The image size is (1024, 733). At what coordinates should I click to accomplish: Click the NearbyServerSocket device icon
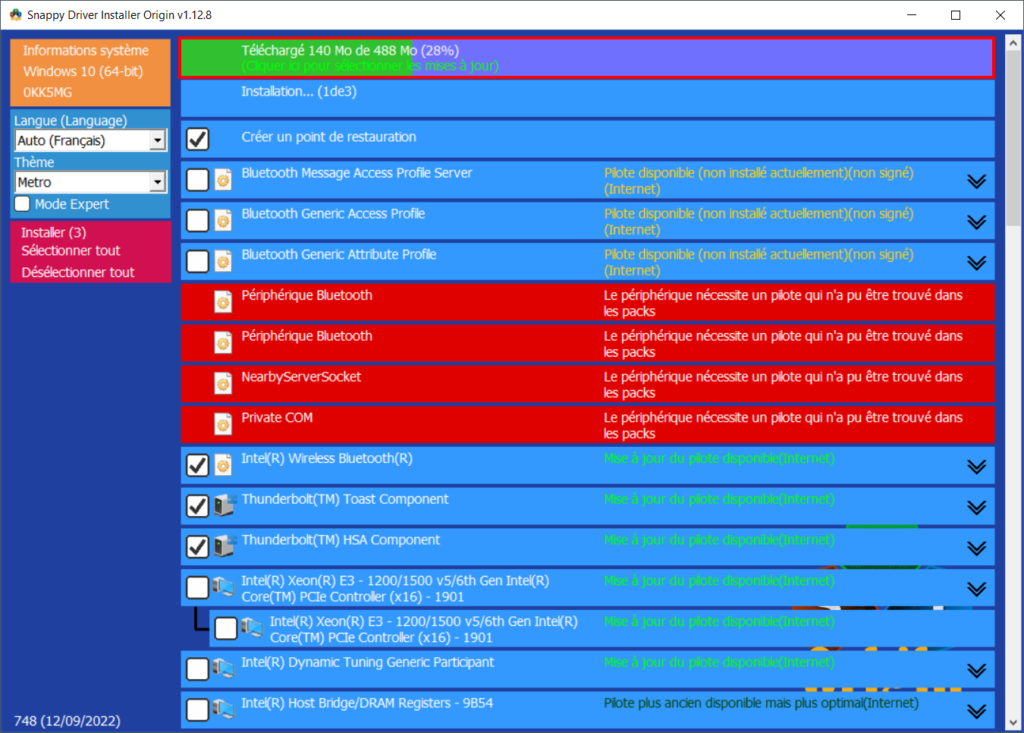pyautogui.click(x=223, y=383)
